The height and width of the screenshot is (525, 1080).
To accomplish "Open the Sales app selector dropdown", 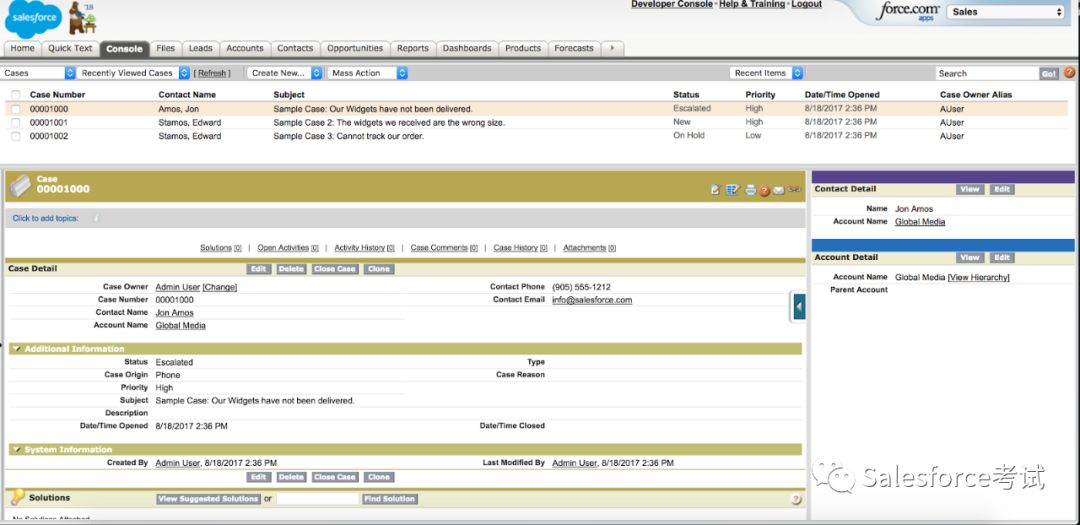I will [x=1006, y=12].
